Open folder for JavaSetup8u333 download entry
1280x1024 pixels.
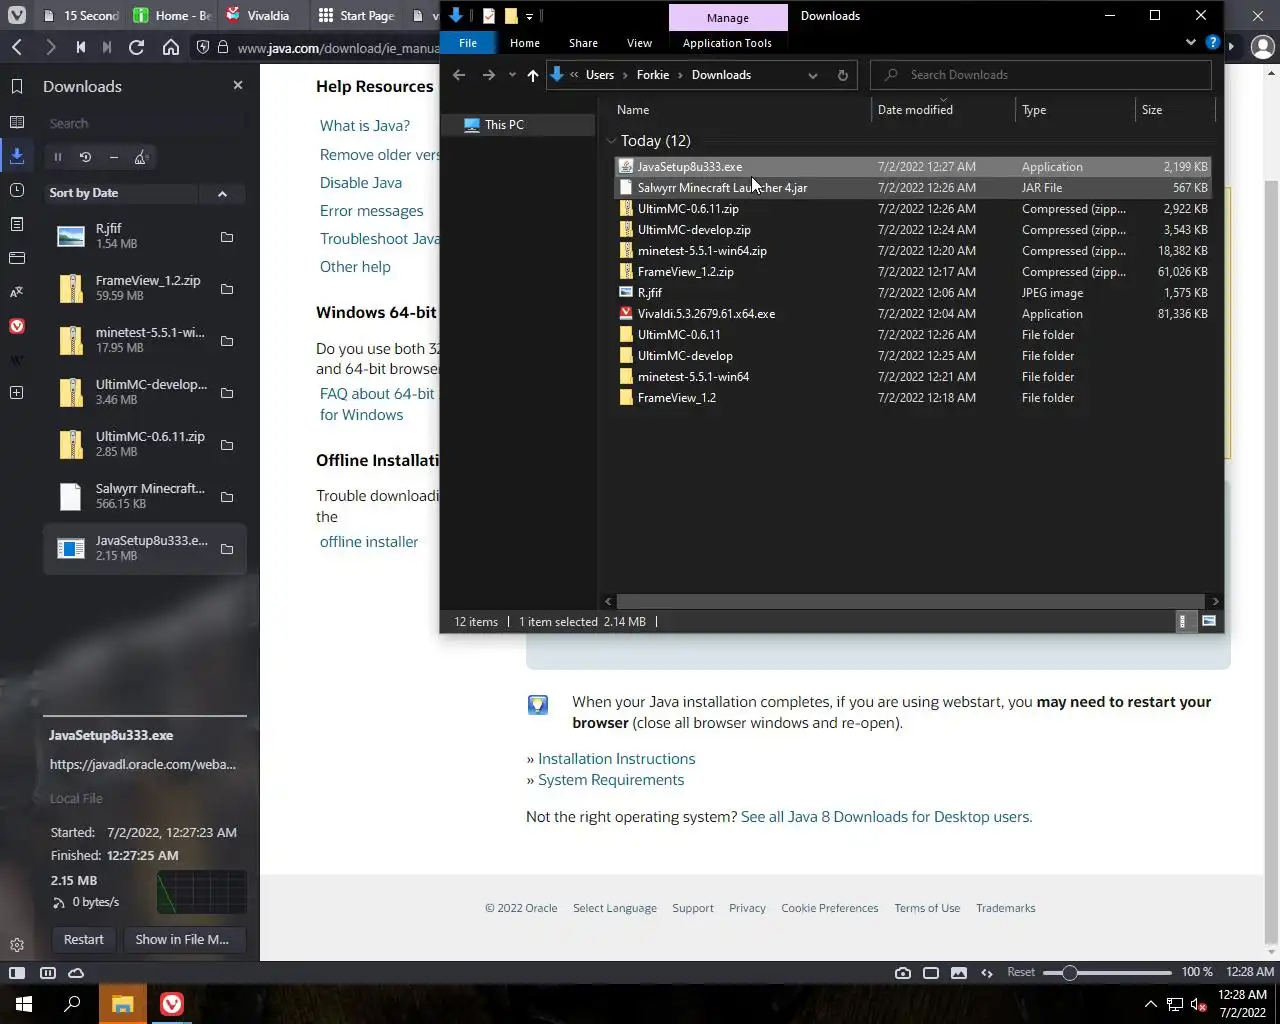point(227,549)
